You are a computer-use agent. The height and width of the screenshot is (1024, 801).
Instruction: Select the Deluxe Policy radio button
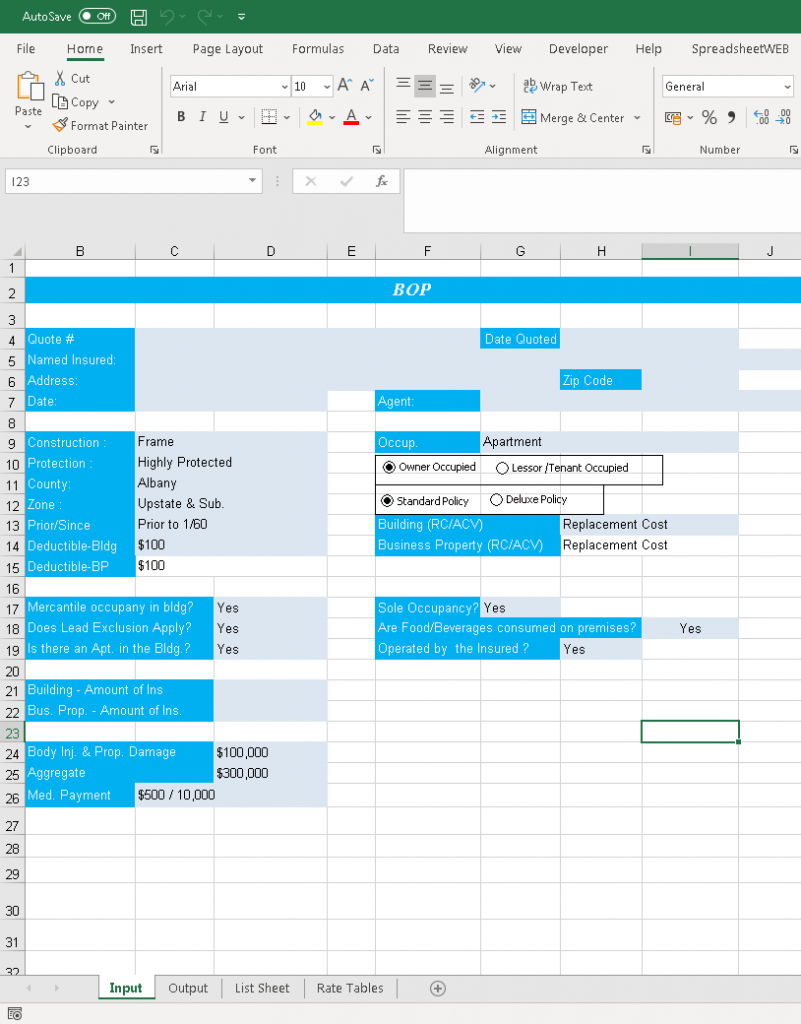(496, 500)
